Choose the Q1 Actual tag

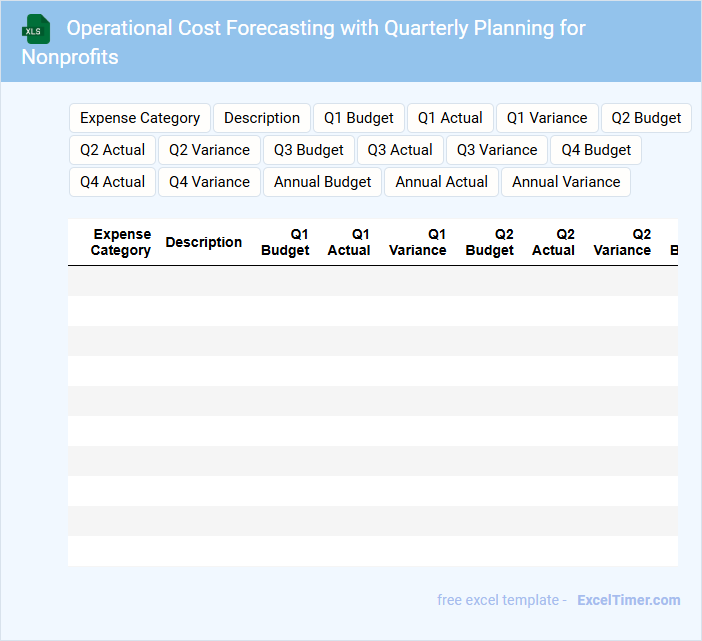(450, 118)
